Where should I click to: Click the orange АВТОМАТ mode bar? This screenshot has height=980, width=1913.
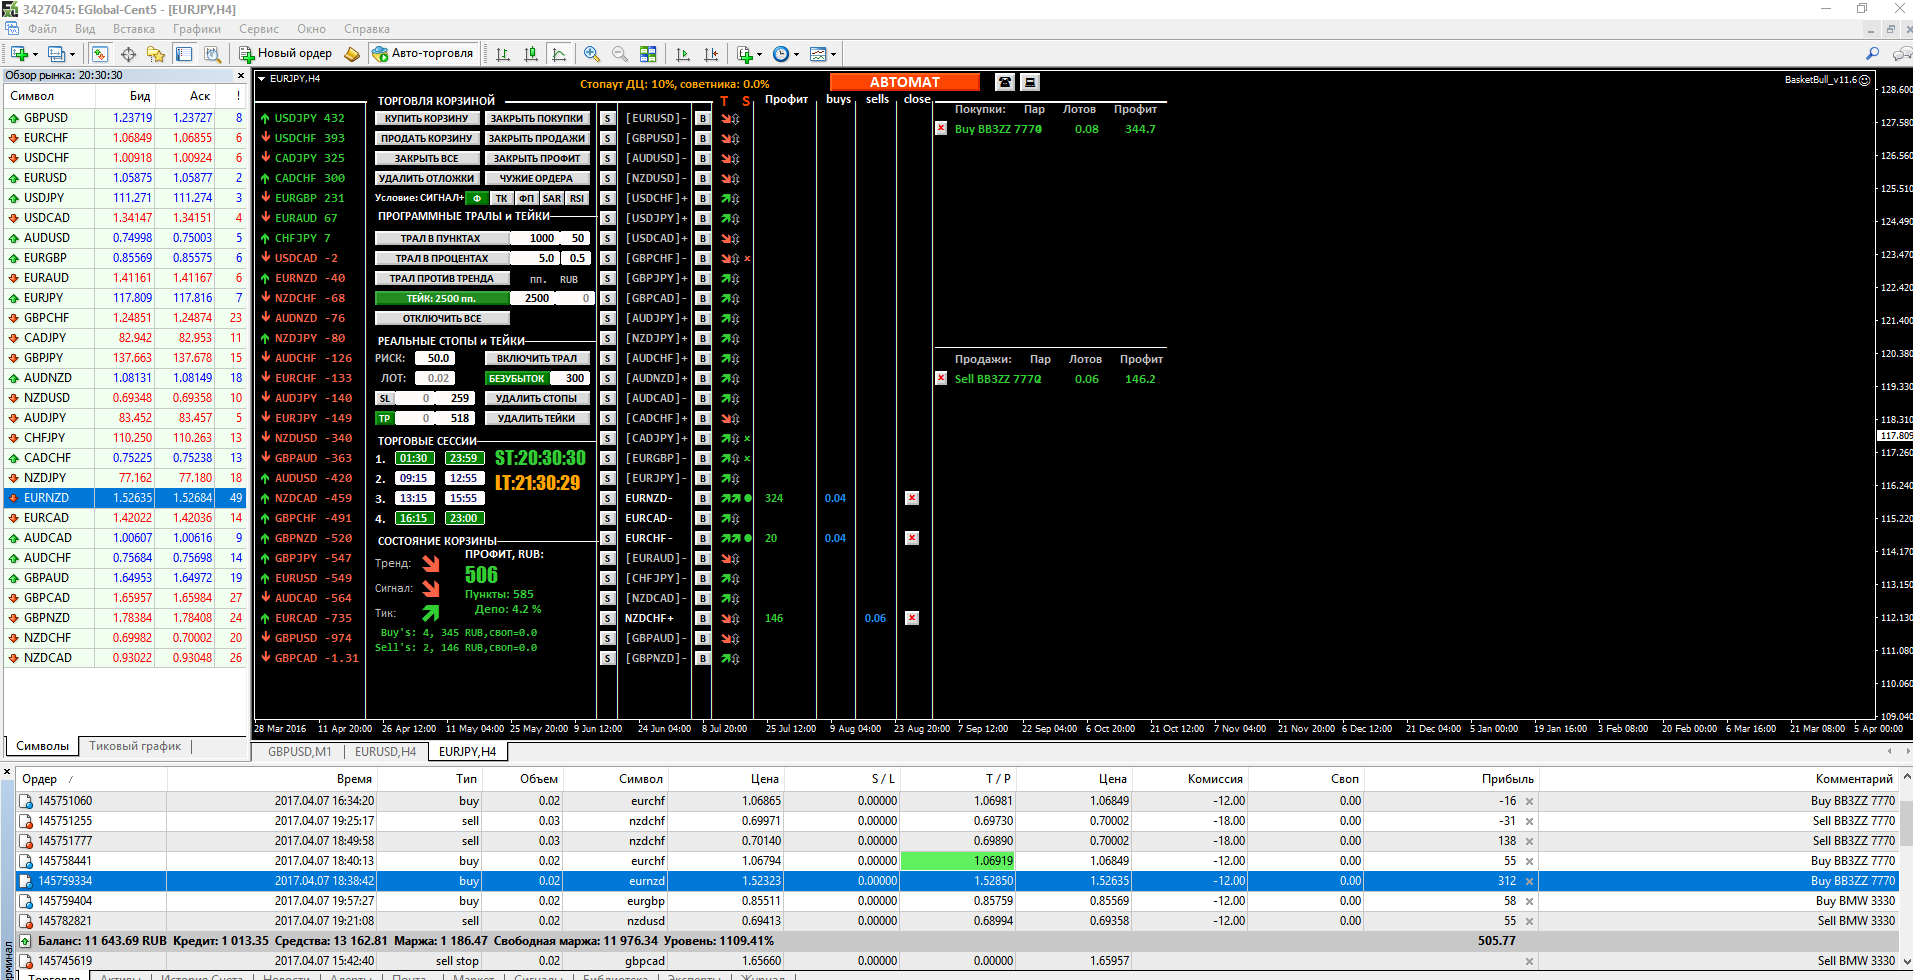904,82
